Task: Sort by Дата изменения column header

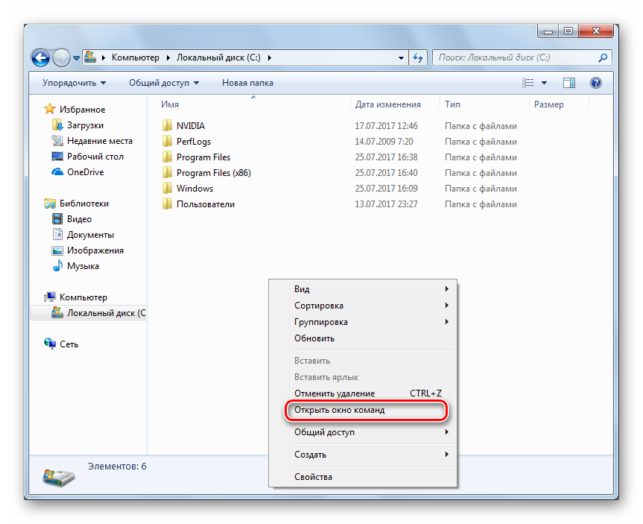Action: (x=388, y=105)
